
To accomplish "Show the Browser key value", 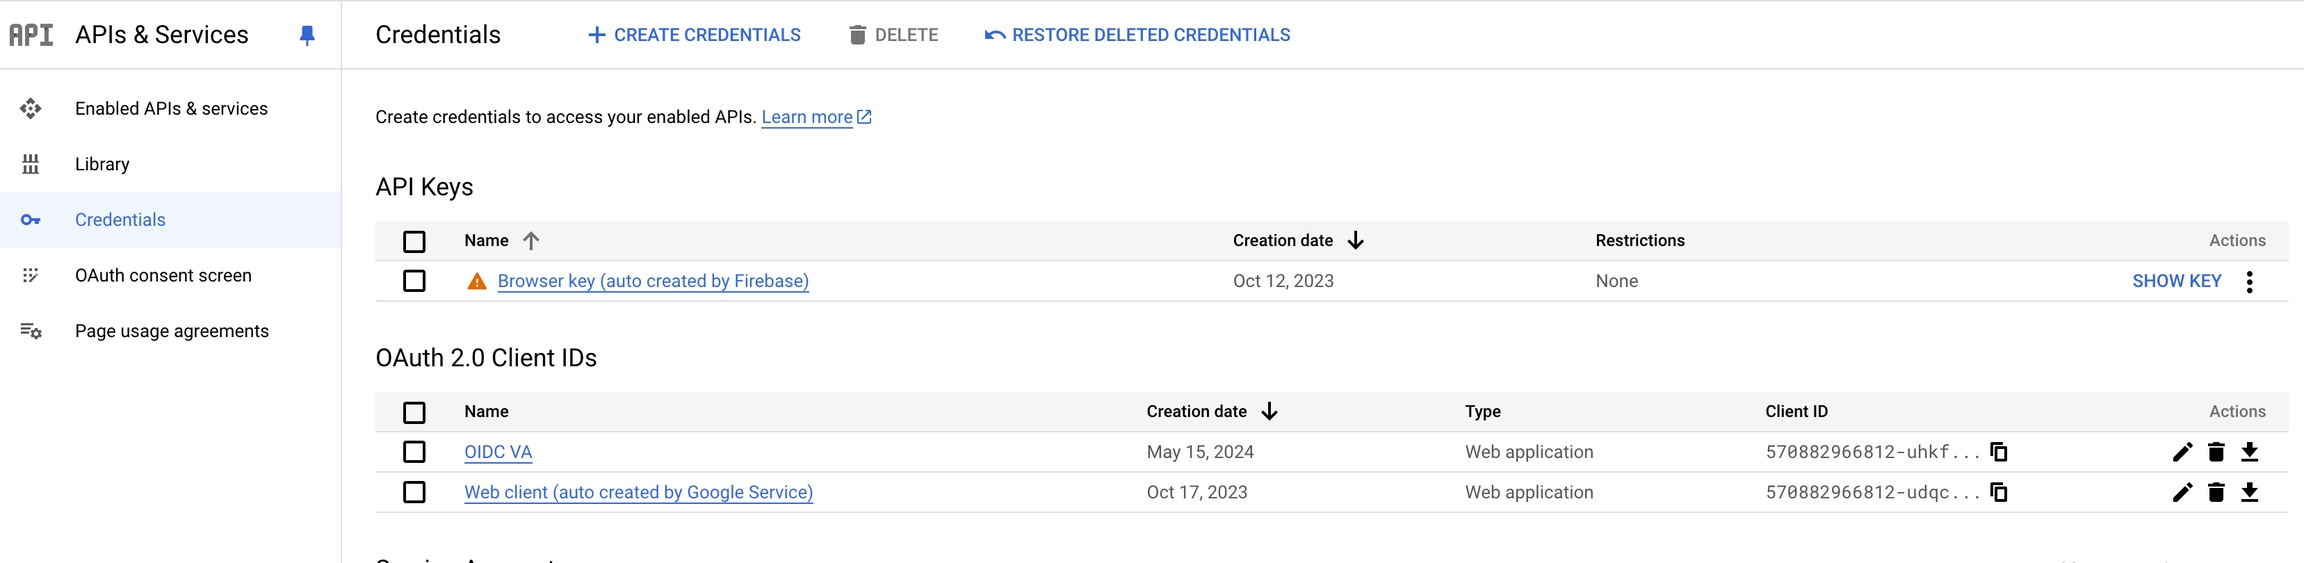I will coord(2176,281).
